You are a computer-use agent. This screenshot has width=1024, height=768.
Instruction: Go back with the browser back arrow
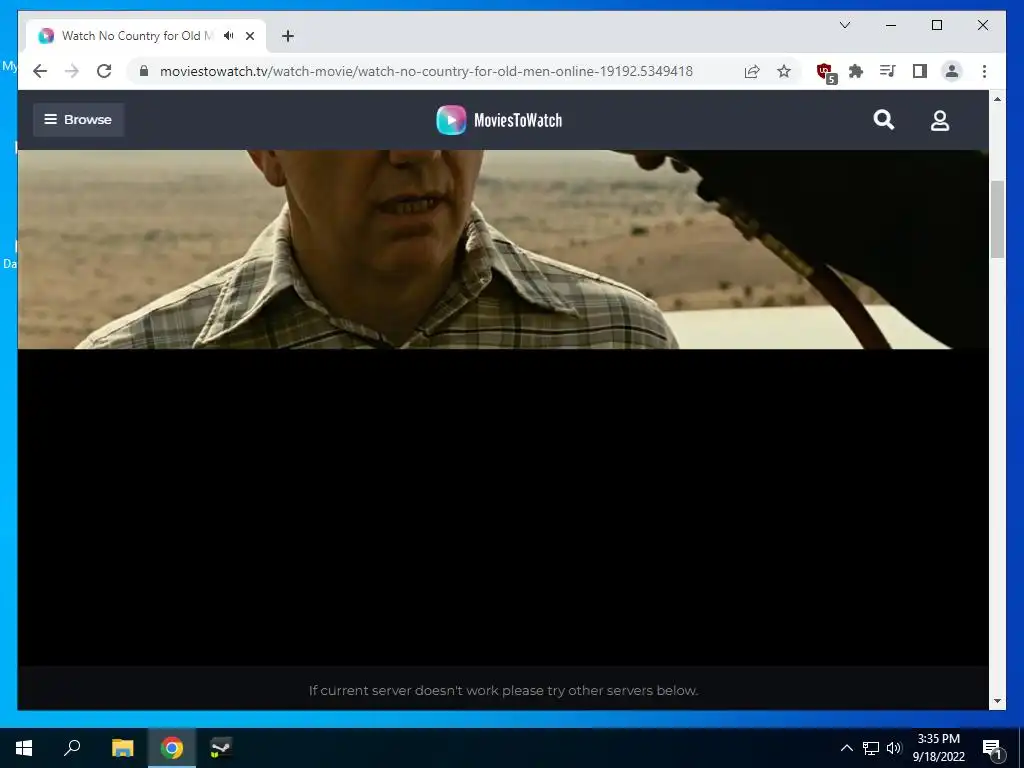pyautogui.click(x=40, y=71)
